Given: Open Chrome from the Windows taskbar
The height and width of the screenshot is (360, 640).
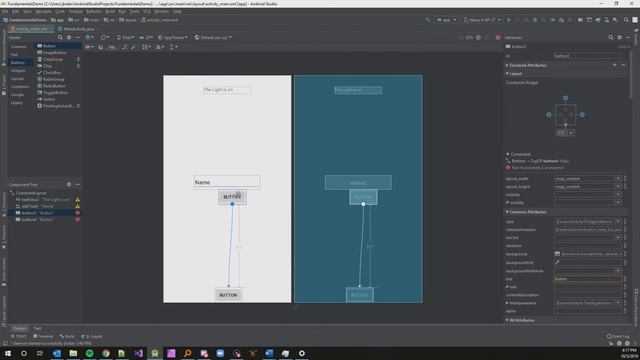Looking at the screenshot, I should (x=106, y=353).
